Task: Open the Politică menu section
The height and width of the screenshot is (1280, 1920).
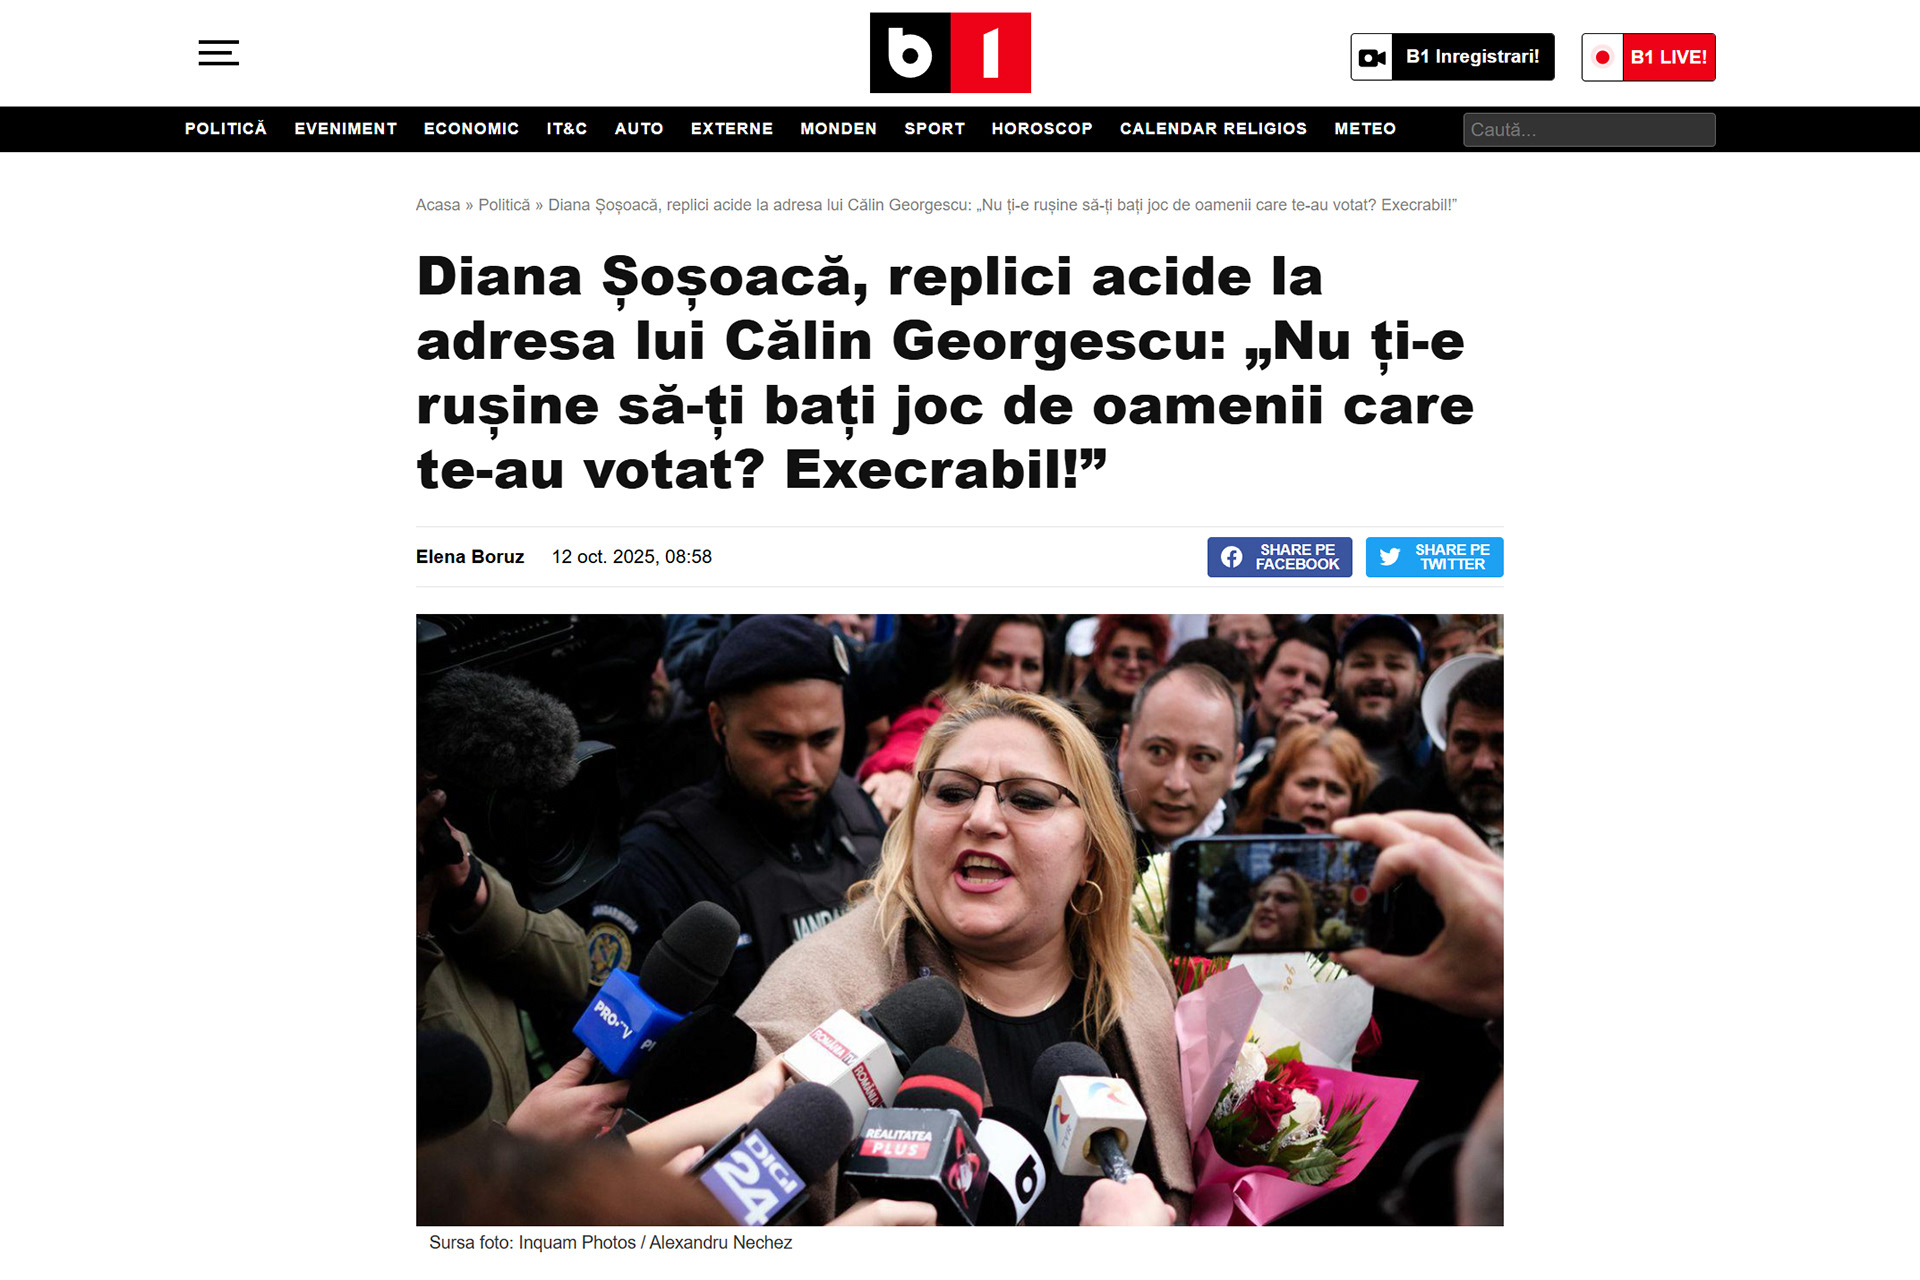Action: point(226,129)
